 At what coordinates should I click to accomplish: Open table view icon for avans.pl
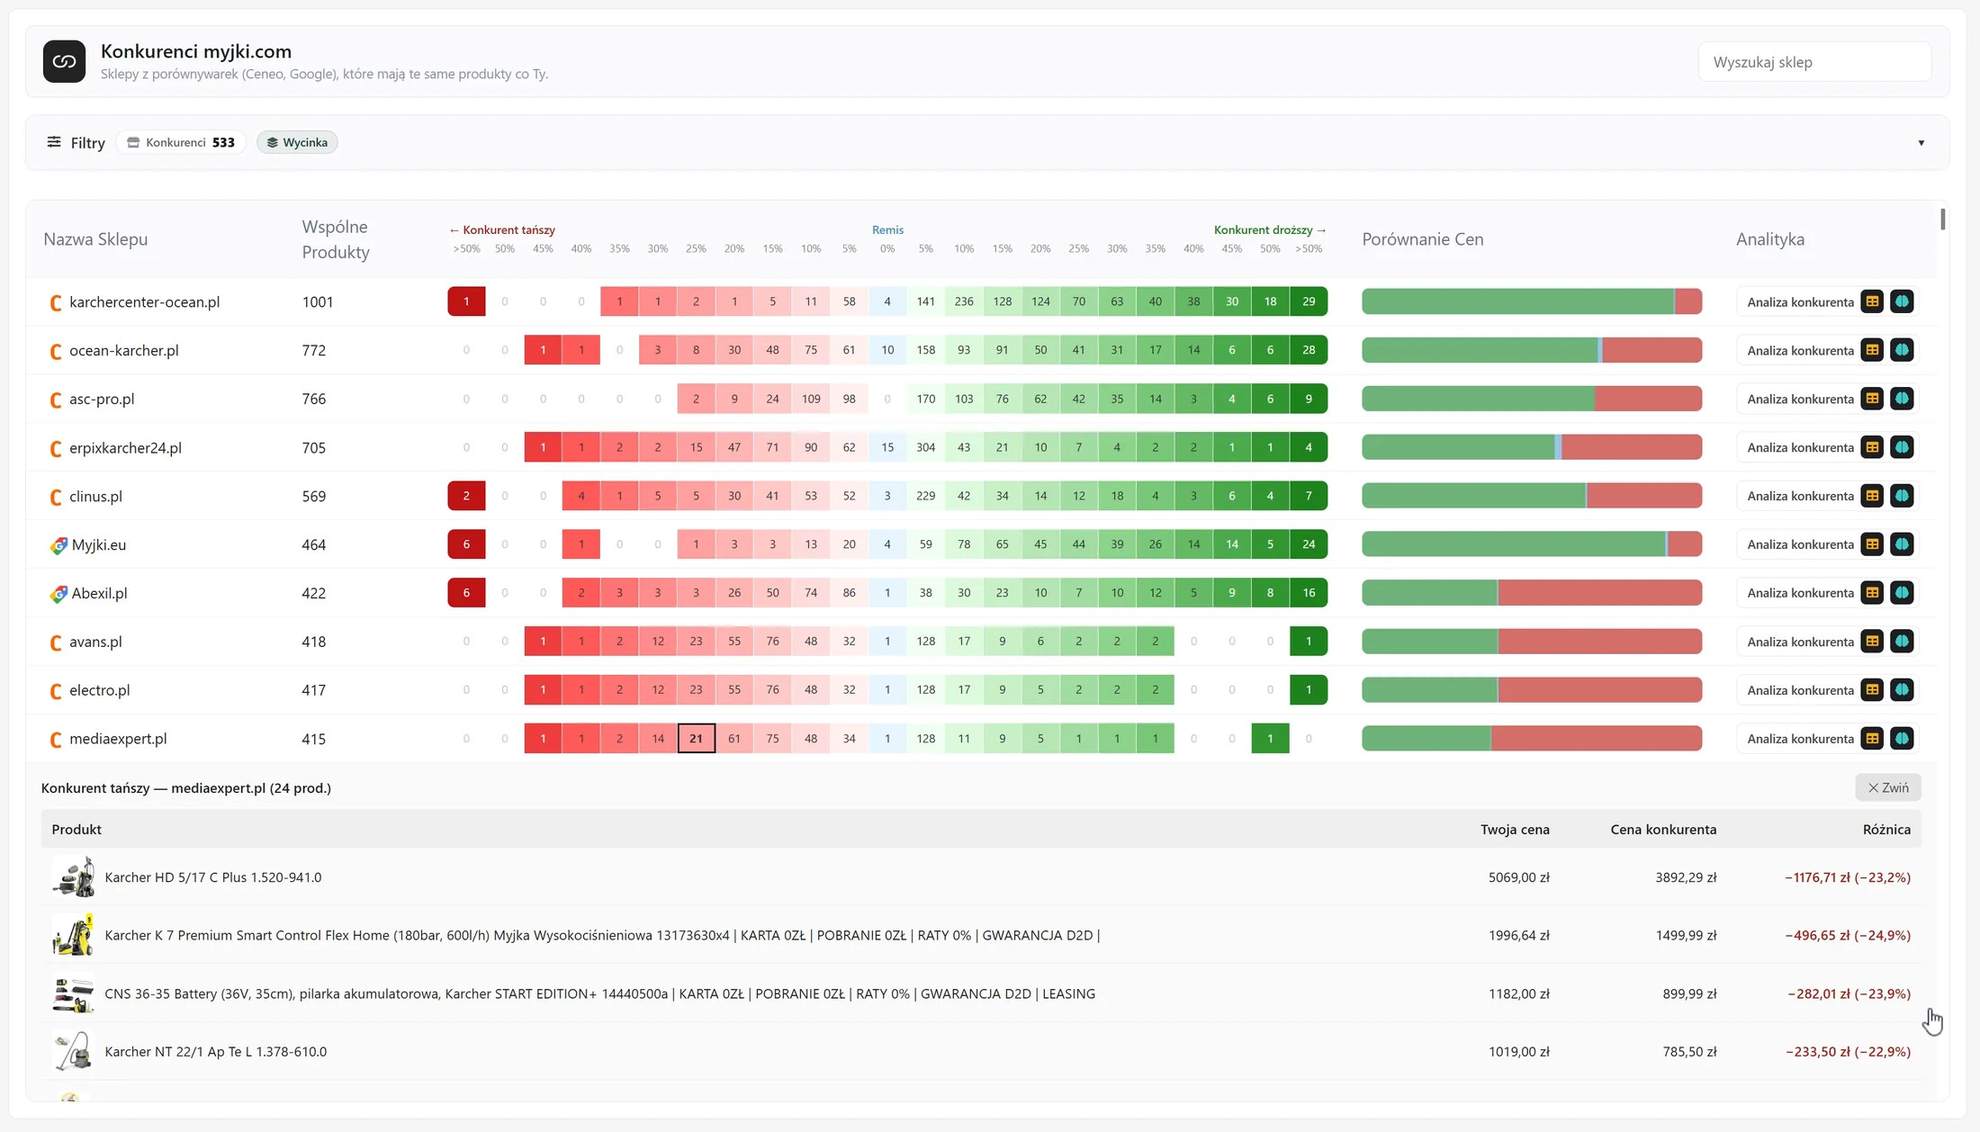(1872, 641)
